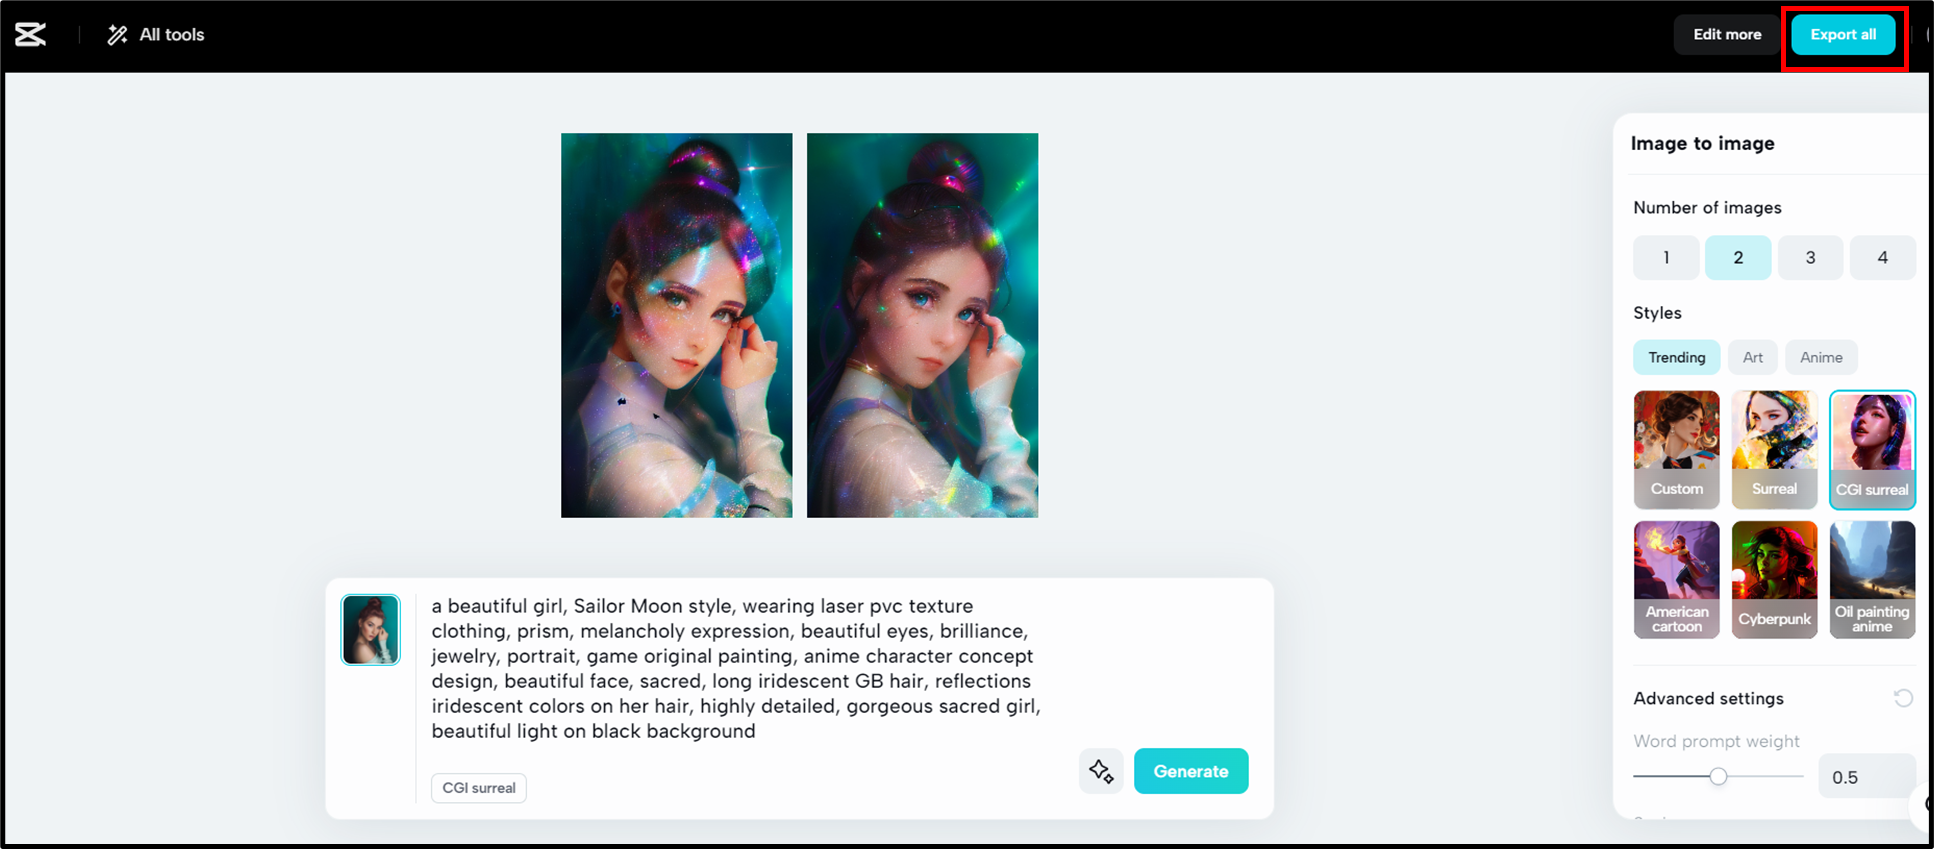Select the first generated image
1934x849 pixels.
pos(677,325)
